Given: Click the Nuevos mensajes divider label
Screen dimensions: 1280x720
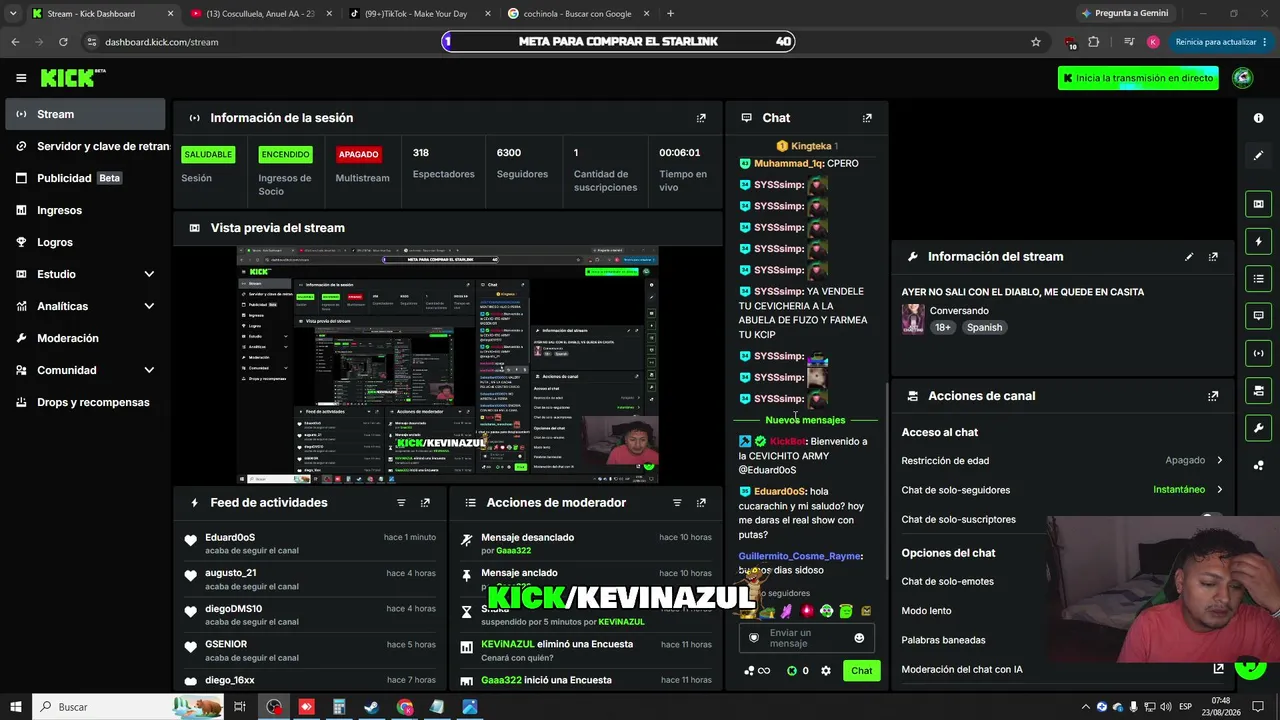Looking at the screenshot, I should coord(805,420).
